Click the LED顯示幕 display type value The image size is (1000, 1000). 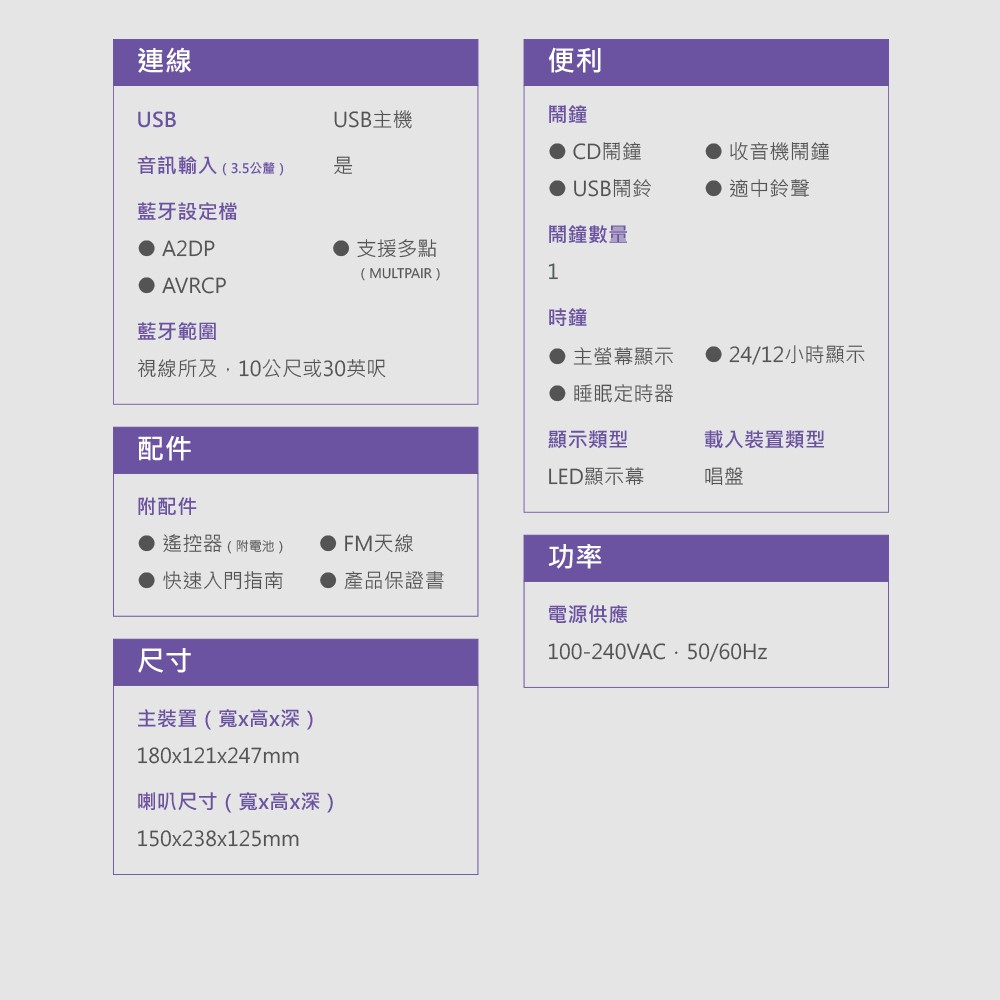[x=596, y=477]
